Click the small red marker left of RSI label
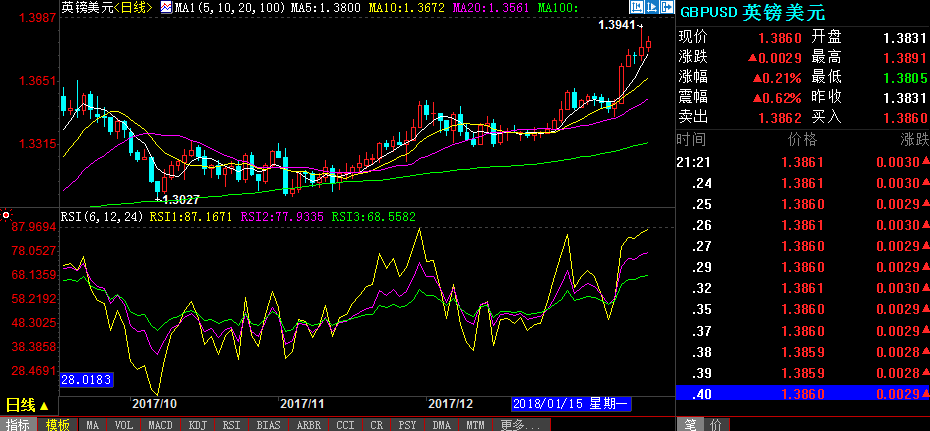930x431 pixels. [x=5, y=214]
